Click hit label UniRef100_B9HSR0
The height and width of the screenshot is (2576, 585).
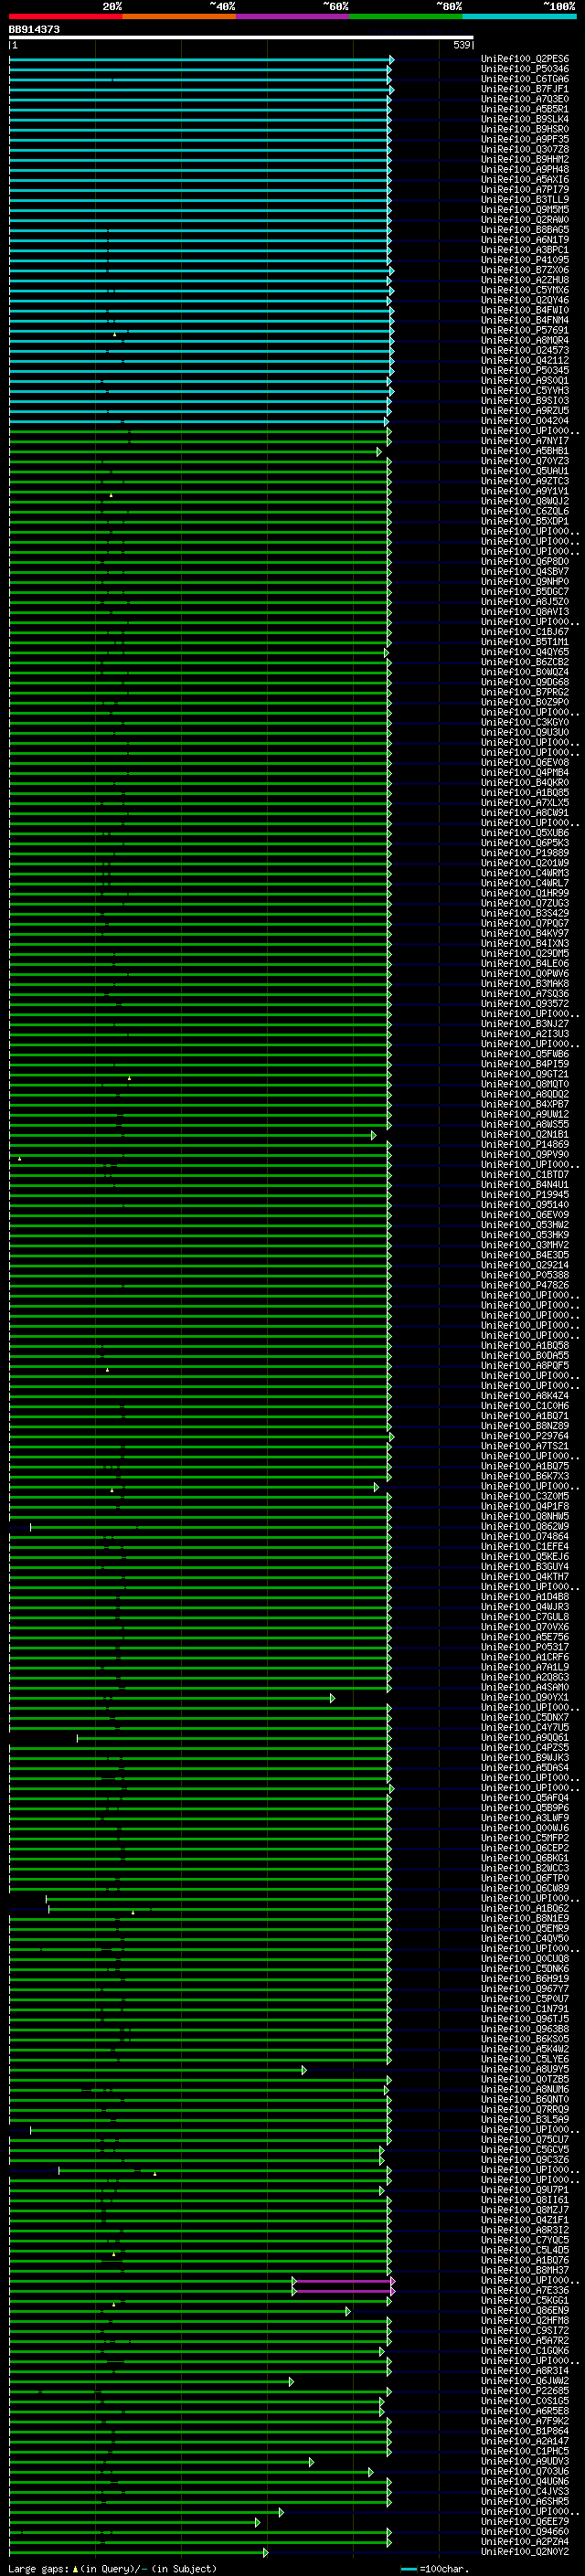pyautogui.click(x=525, y=129)
